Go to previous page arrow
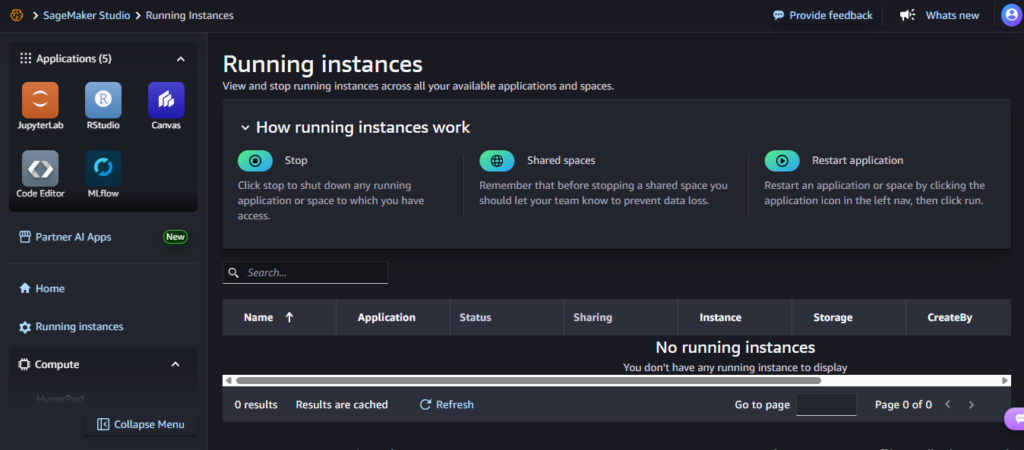Viewport: 1024px width, 450px height. pos(948,405)
